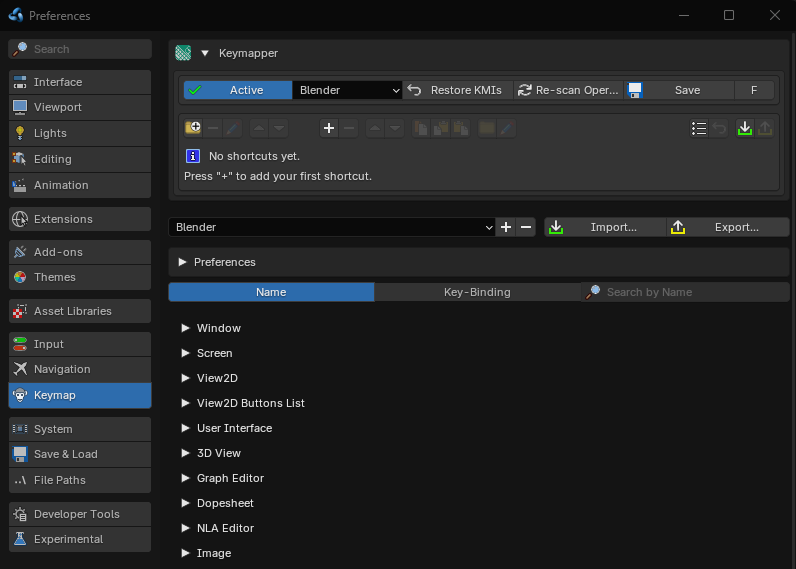796x569 pixels.
Task: Open the Blender keymap preset dropdown
Action: click(x=332, y=227)
